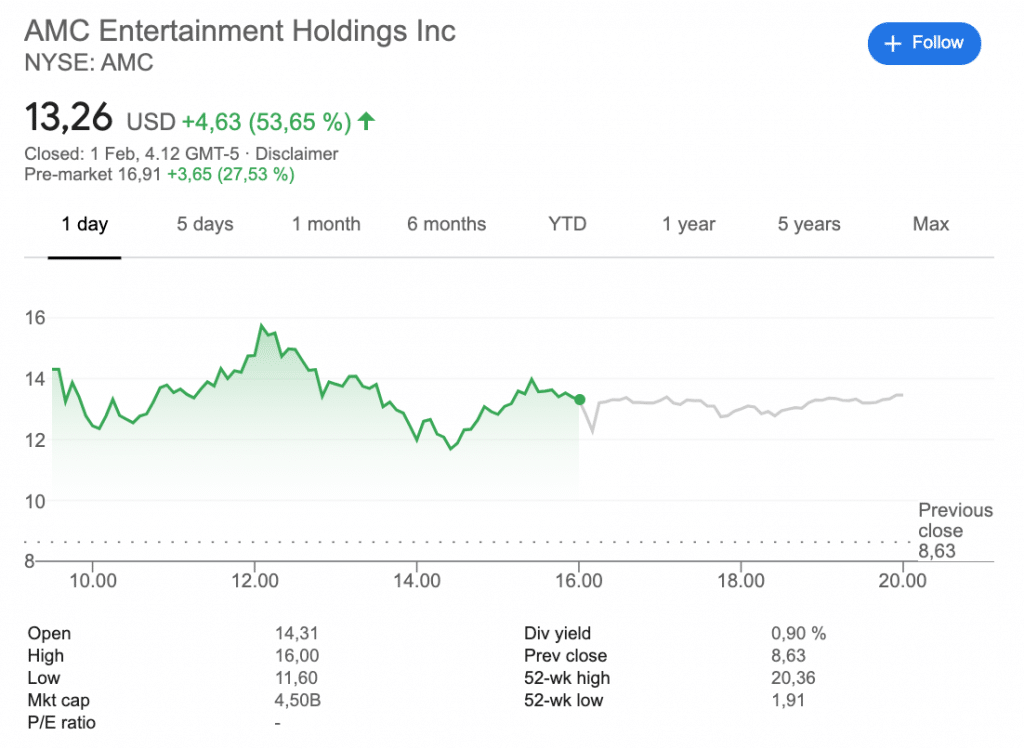This screenshot has height=749, width=1024.
Task: View the 1 year chart tab
Action: (x=688, y=224)
